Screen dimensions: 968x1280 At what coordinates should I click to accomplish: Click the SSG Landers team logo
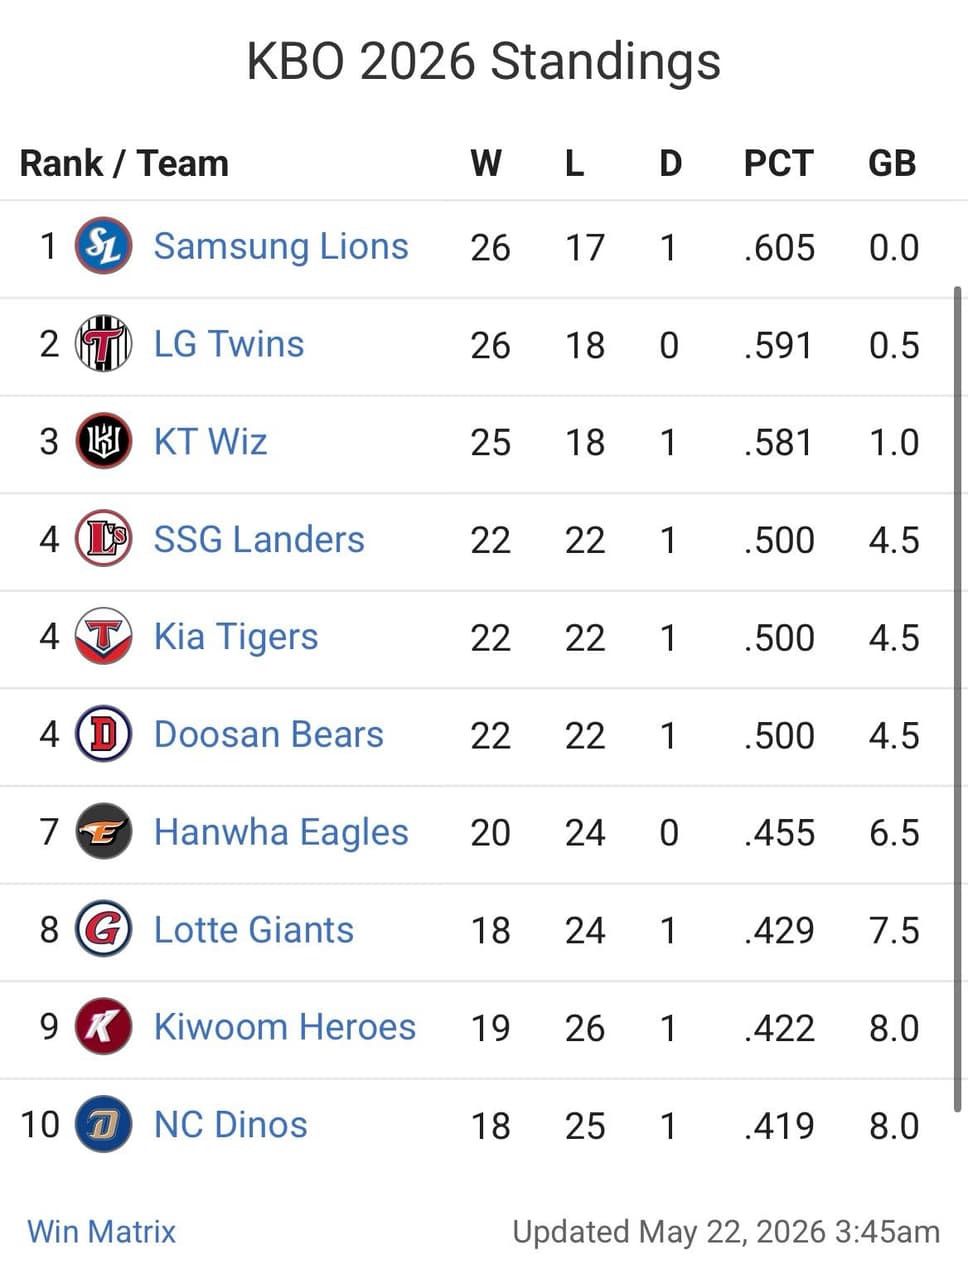pos(104,539)
